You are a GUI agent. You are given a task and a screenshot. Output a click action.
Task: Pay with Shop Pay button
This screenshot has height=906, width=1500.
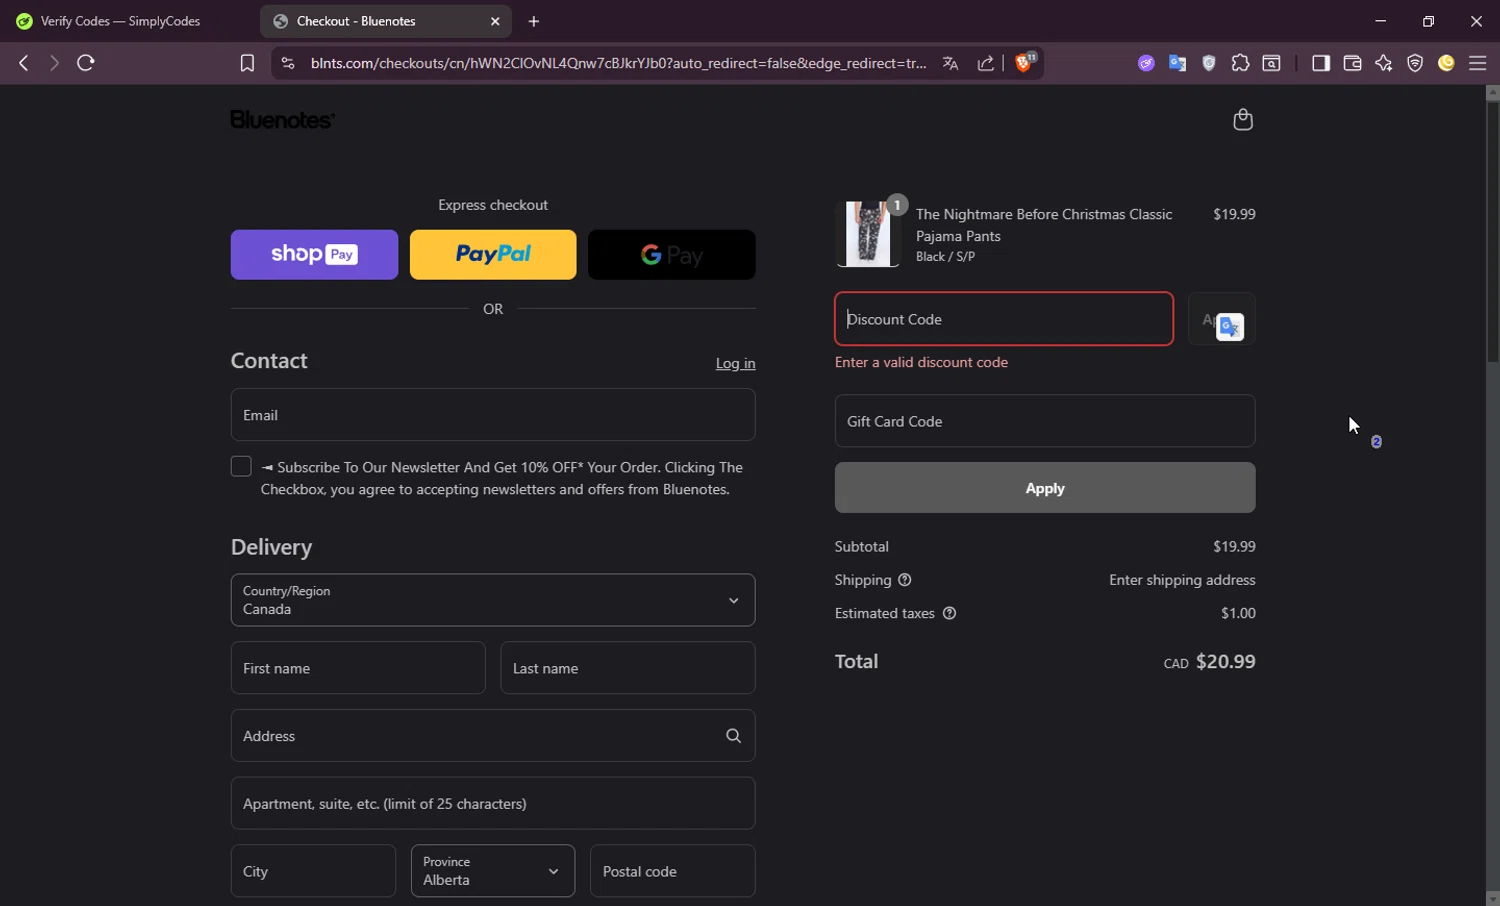[x=314, y=255]
